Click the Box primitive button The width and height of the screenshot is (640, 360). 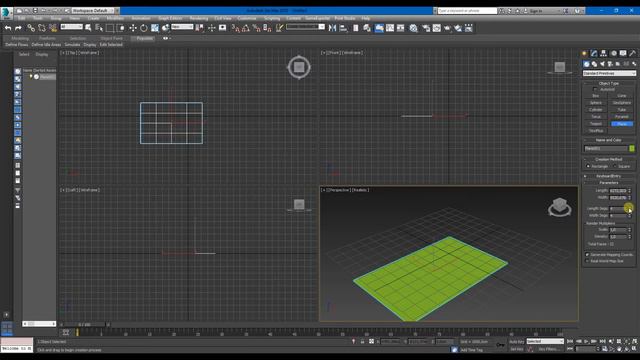pos(596,96)
